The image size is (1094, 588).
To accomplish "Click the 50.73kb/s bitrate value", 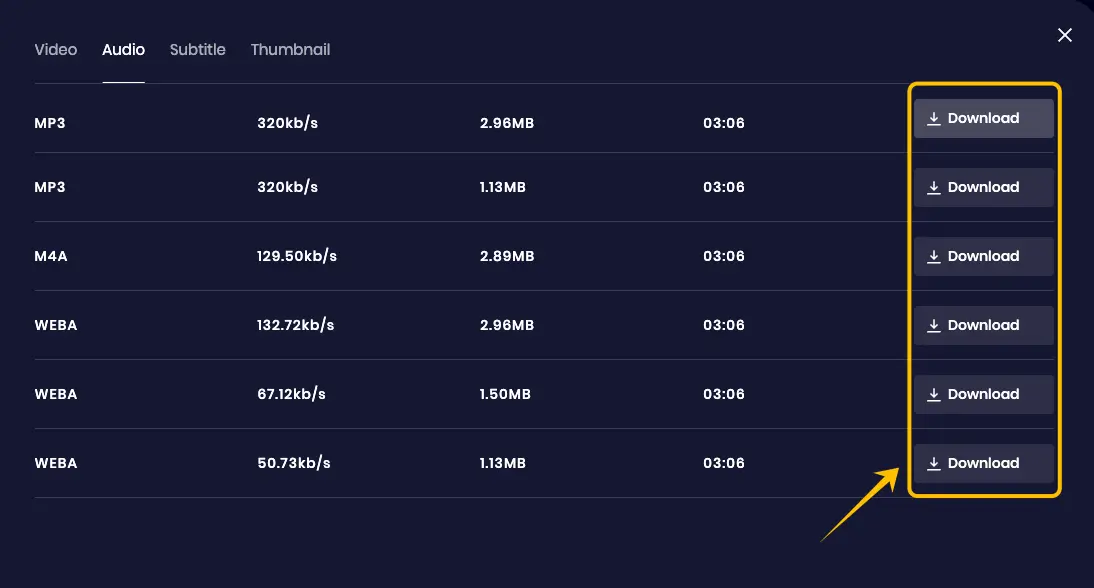I will click(x=293, y=463).
